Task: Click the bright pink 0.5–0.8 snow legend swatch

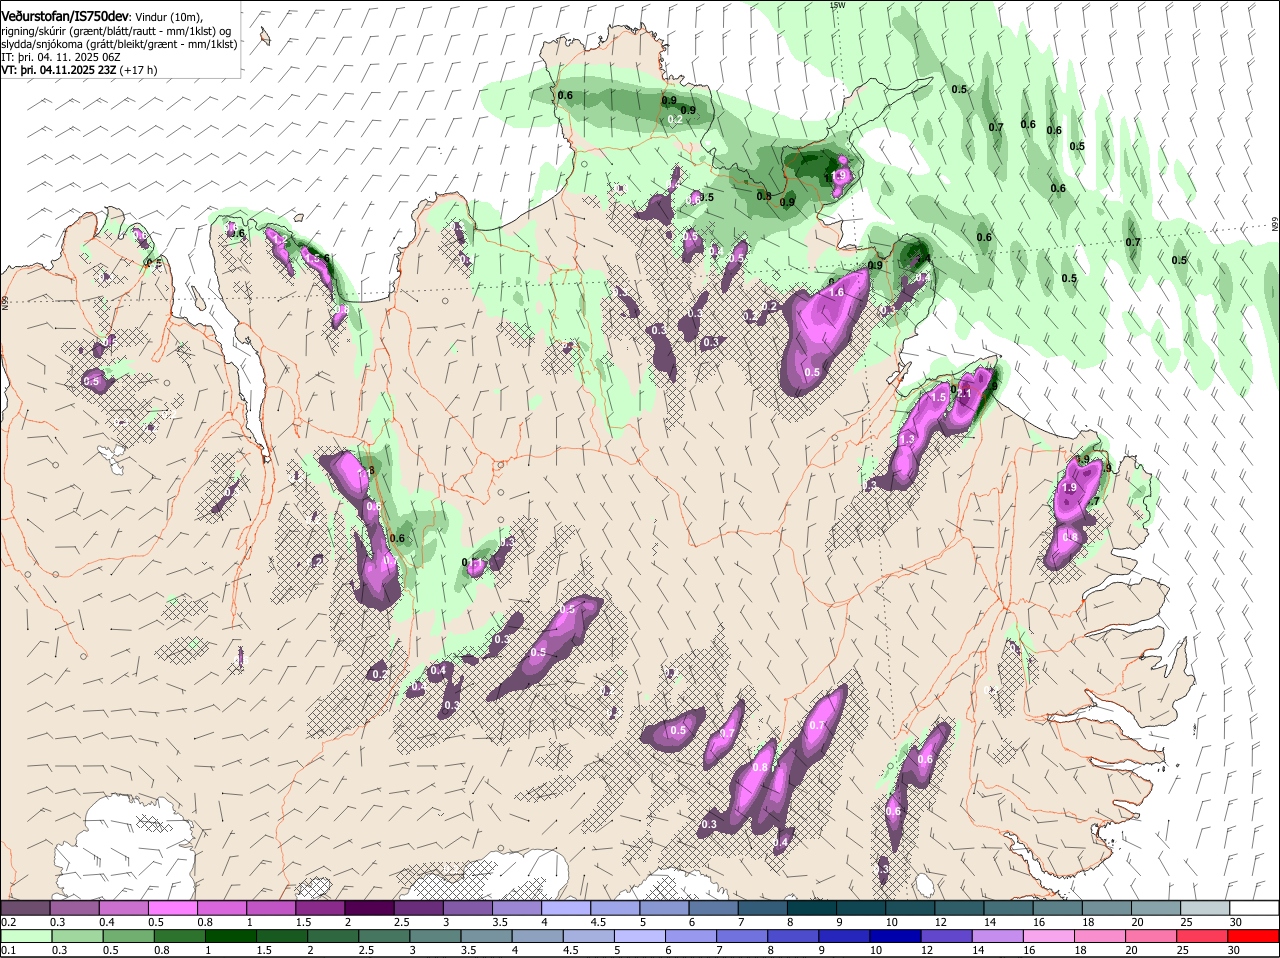Action: pyautogui.click(x=173, y=907)
